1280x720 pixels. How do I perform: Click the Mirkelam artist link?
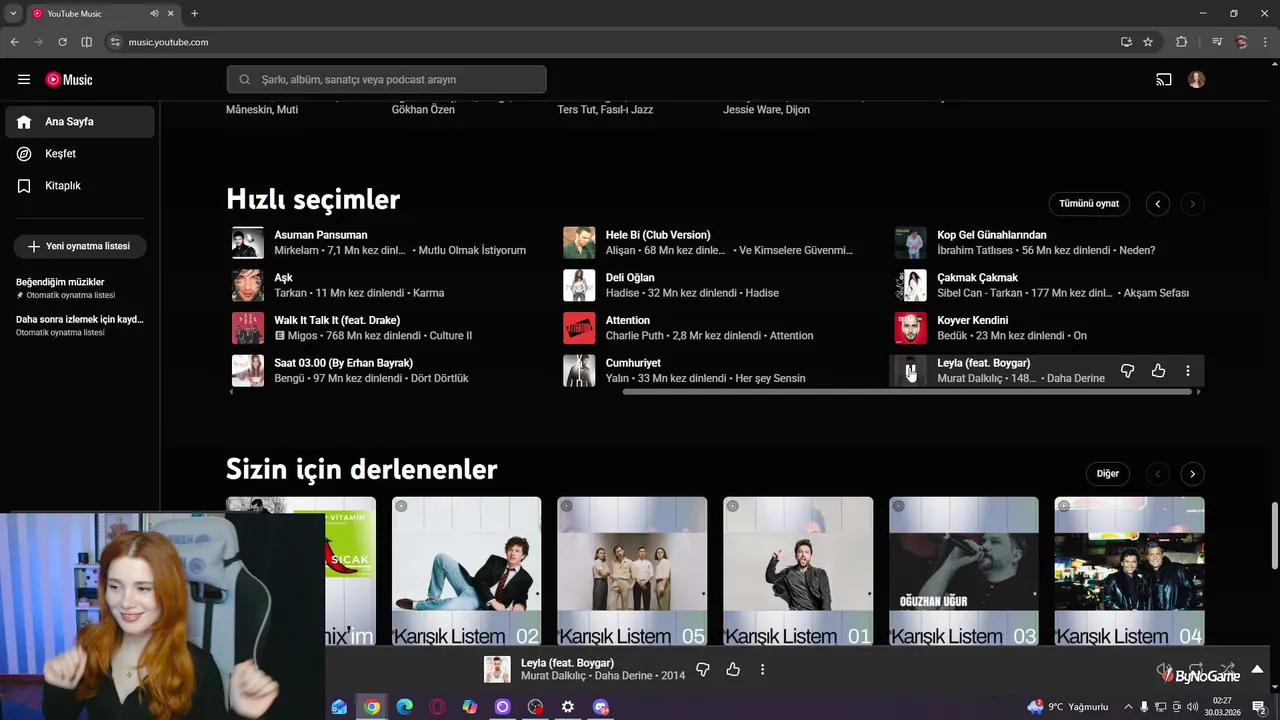[x=296, y=250]
